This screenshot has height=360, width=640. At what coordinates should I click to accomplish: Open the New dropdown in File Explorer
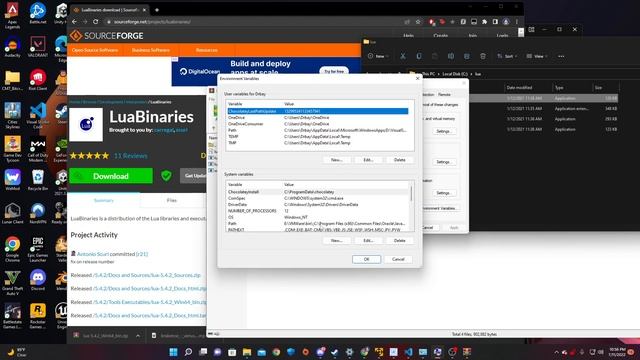[x=378, y=56]
